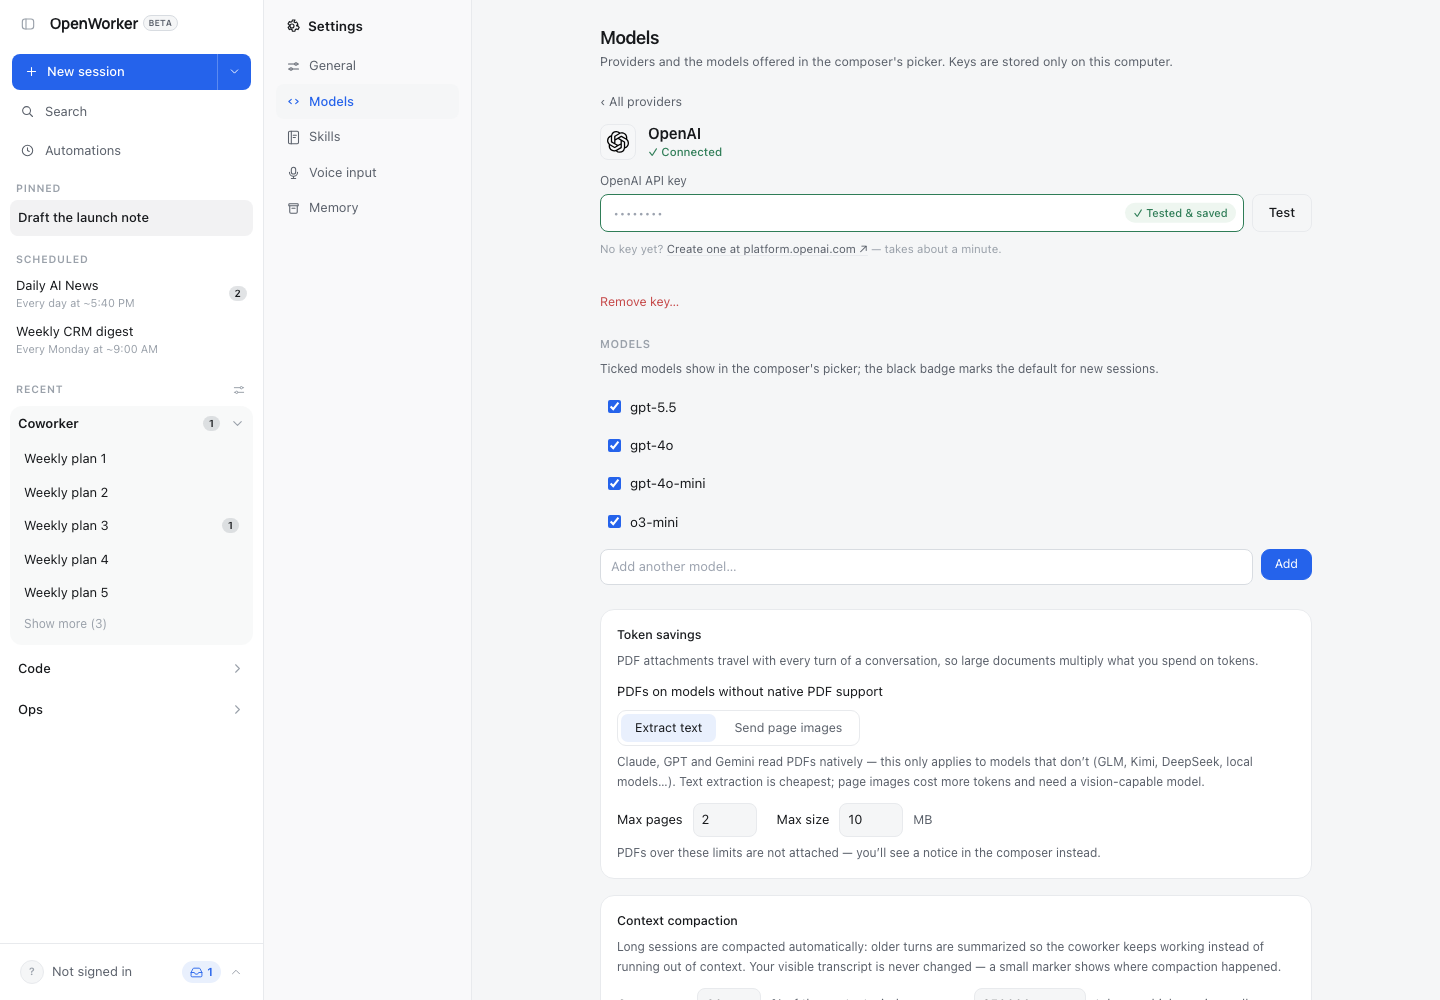This screenshot has width=1440, height=1000.
Task: Open Weekly plan 5 session
Action: point(131,593)
